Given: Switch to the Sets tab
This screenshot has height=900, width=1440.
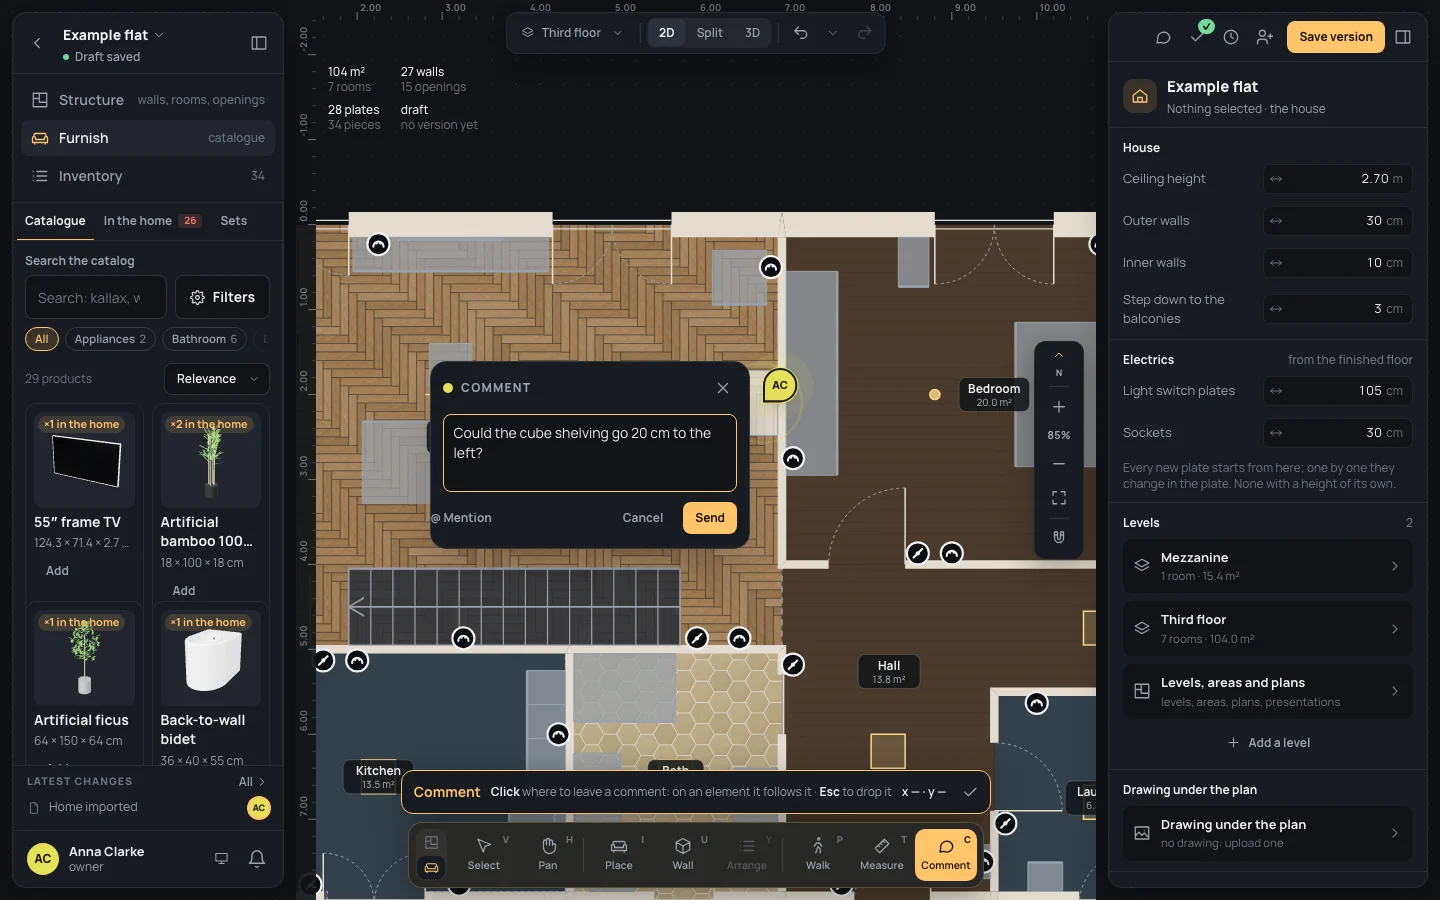Looking at the screenshot, I should (234, 221).
